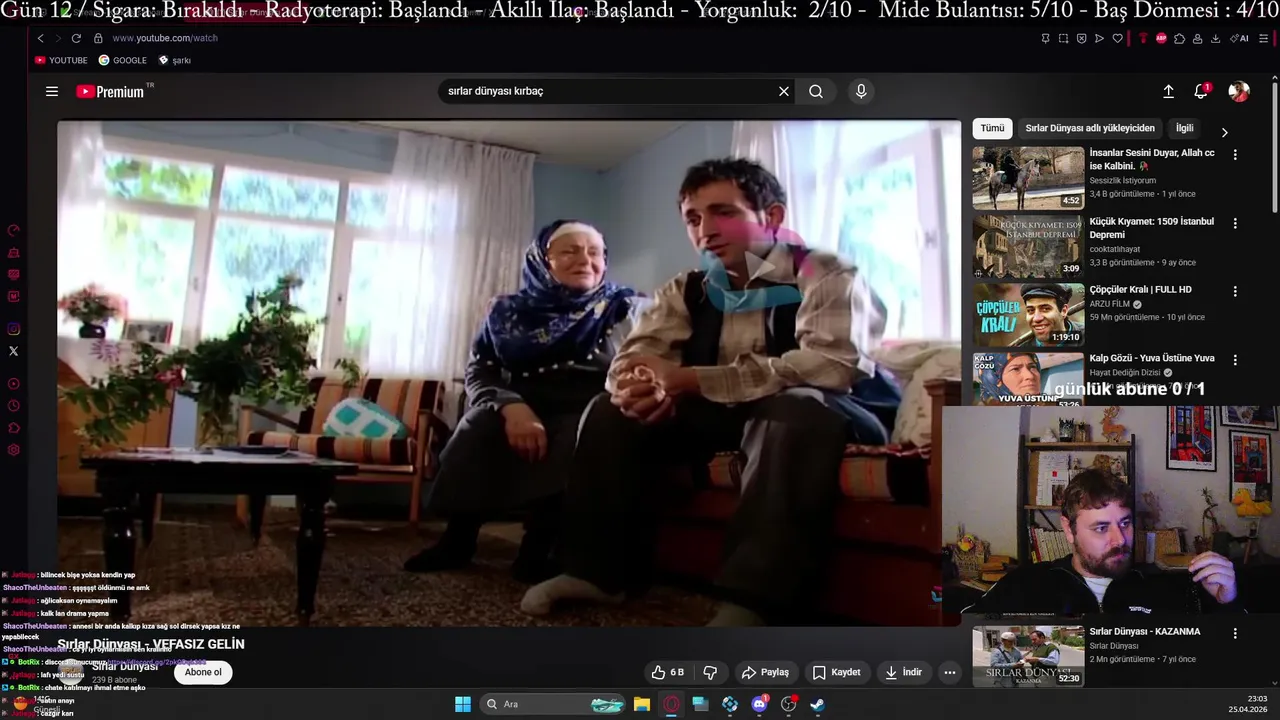Go back with browser back arrow
This screenshot has height=720, width=1280.
click(x=40, y=38)
